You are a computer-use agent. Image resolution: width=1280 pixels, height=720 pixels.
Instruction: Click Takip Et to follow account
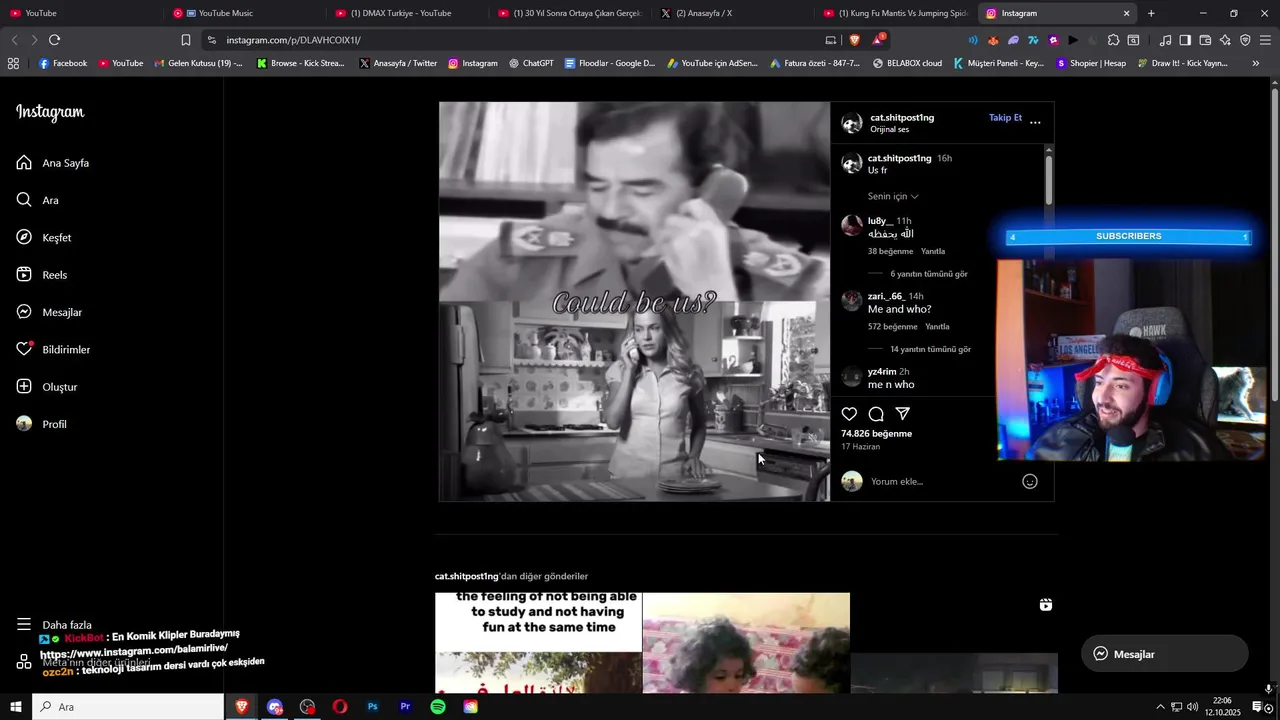point(1005,118)
